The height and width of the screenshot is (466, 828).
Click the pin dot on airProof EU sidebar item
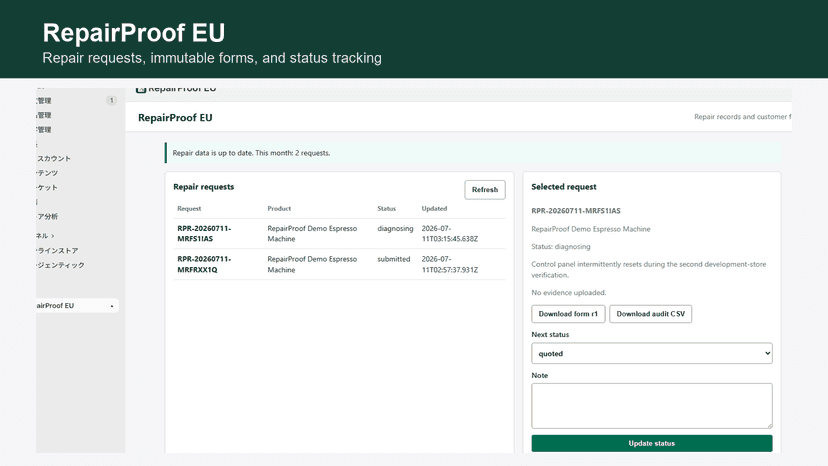tap(112, 306)
